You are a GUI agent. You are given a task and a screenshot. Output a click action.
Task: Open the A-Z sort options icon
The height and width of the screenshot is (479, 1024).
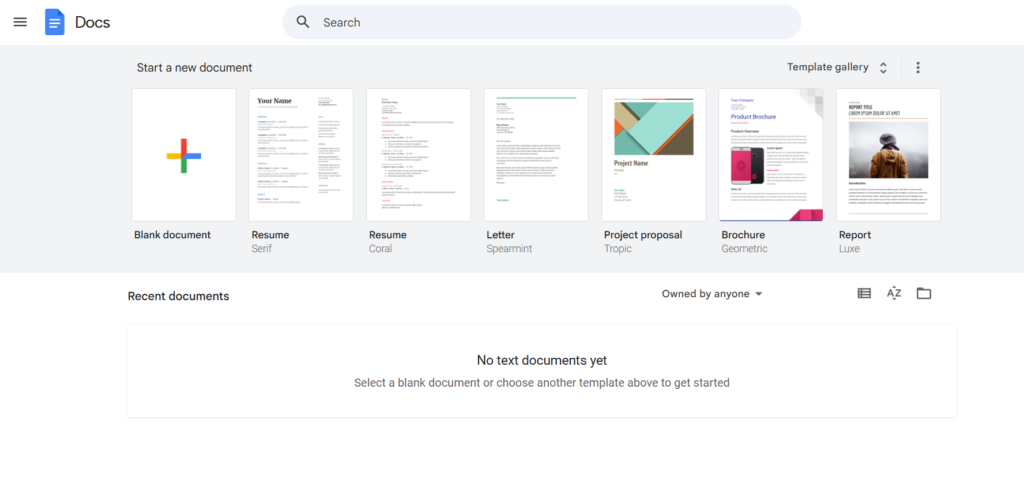tap(894, 294)
